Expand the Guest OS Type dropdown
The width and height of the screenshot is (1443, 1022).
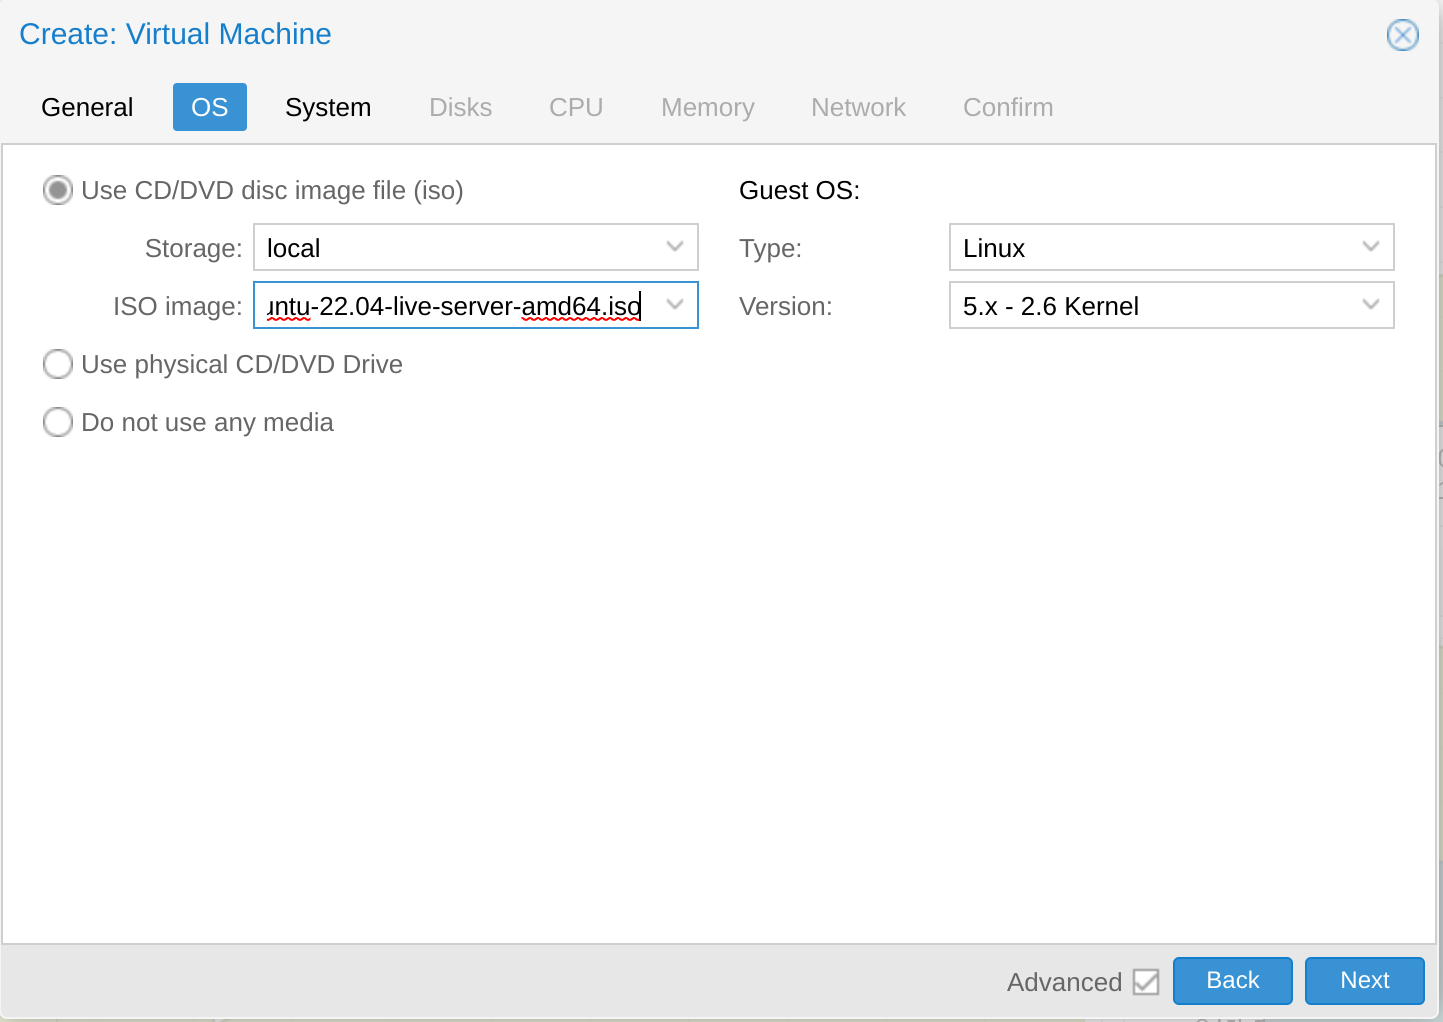pos(1370,247)
